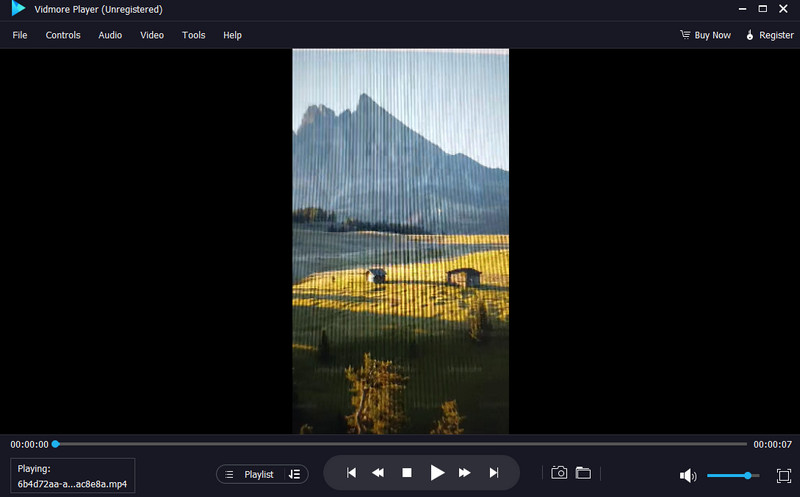Skip to the previous track
The width and height of the screenshot is (800, 497).
pos(351,473)
